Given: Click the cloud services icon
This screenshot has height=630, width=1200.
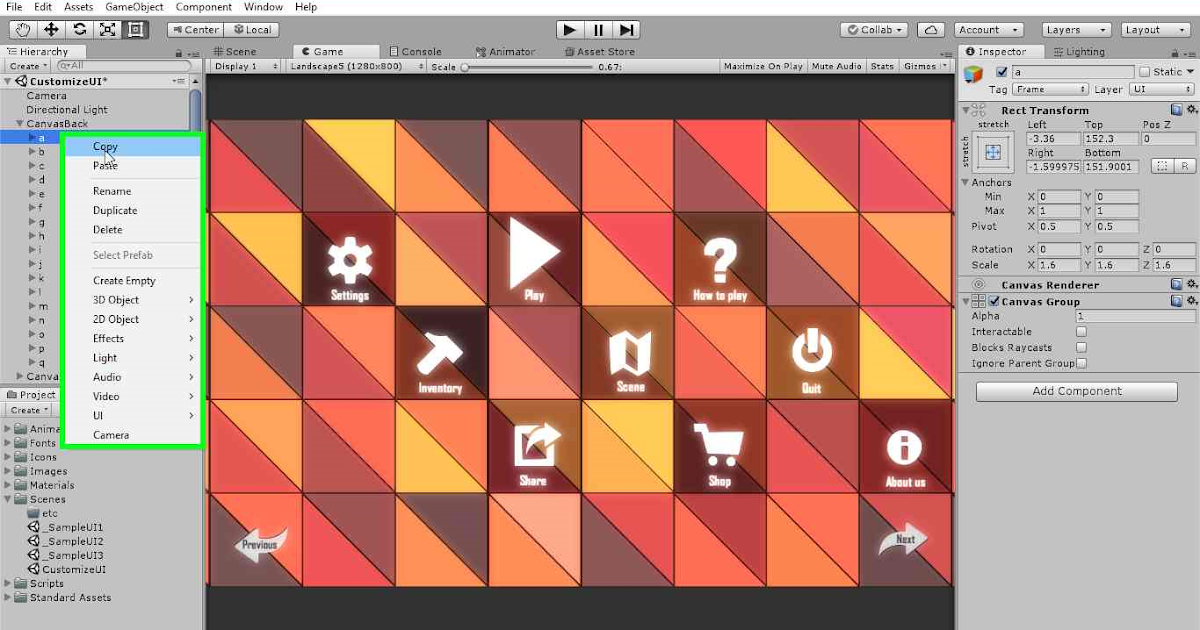Looking at the screenshot, I should [x=931, y=29].
